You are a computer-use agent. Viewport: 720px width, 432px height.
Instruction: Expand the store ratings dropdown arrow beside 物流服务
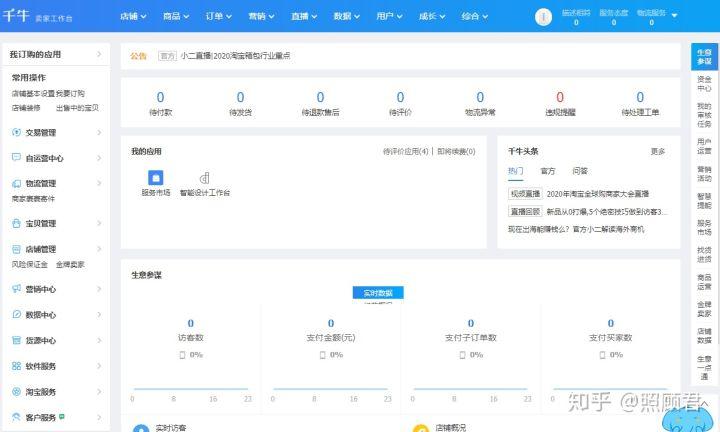[675, 15]
